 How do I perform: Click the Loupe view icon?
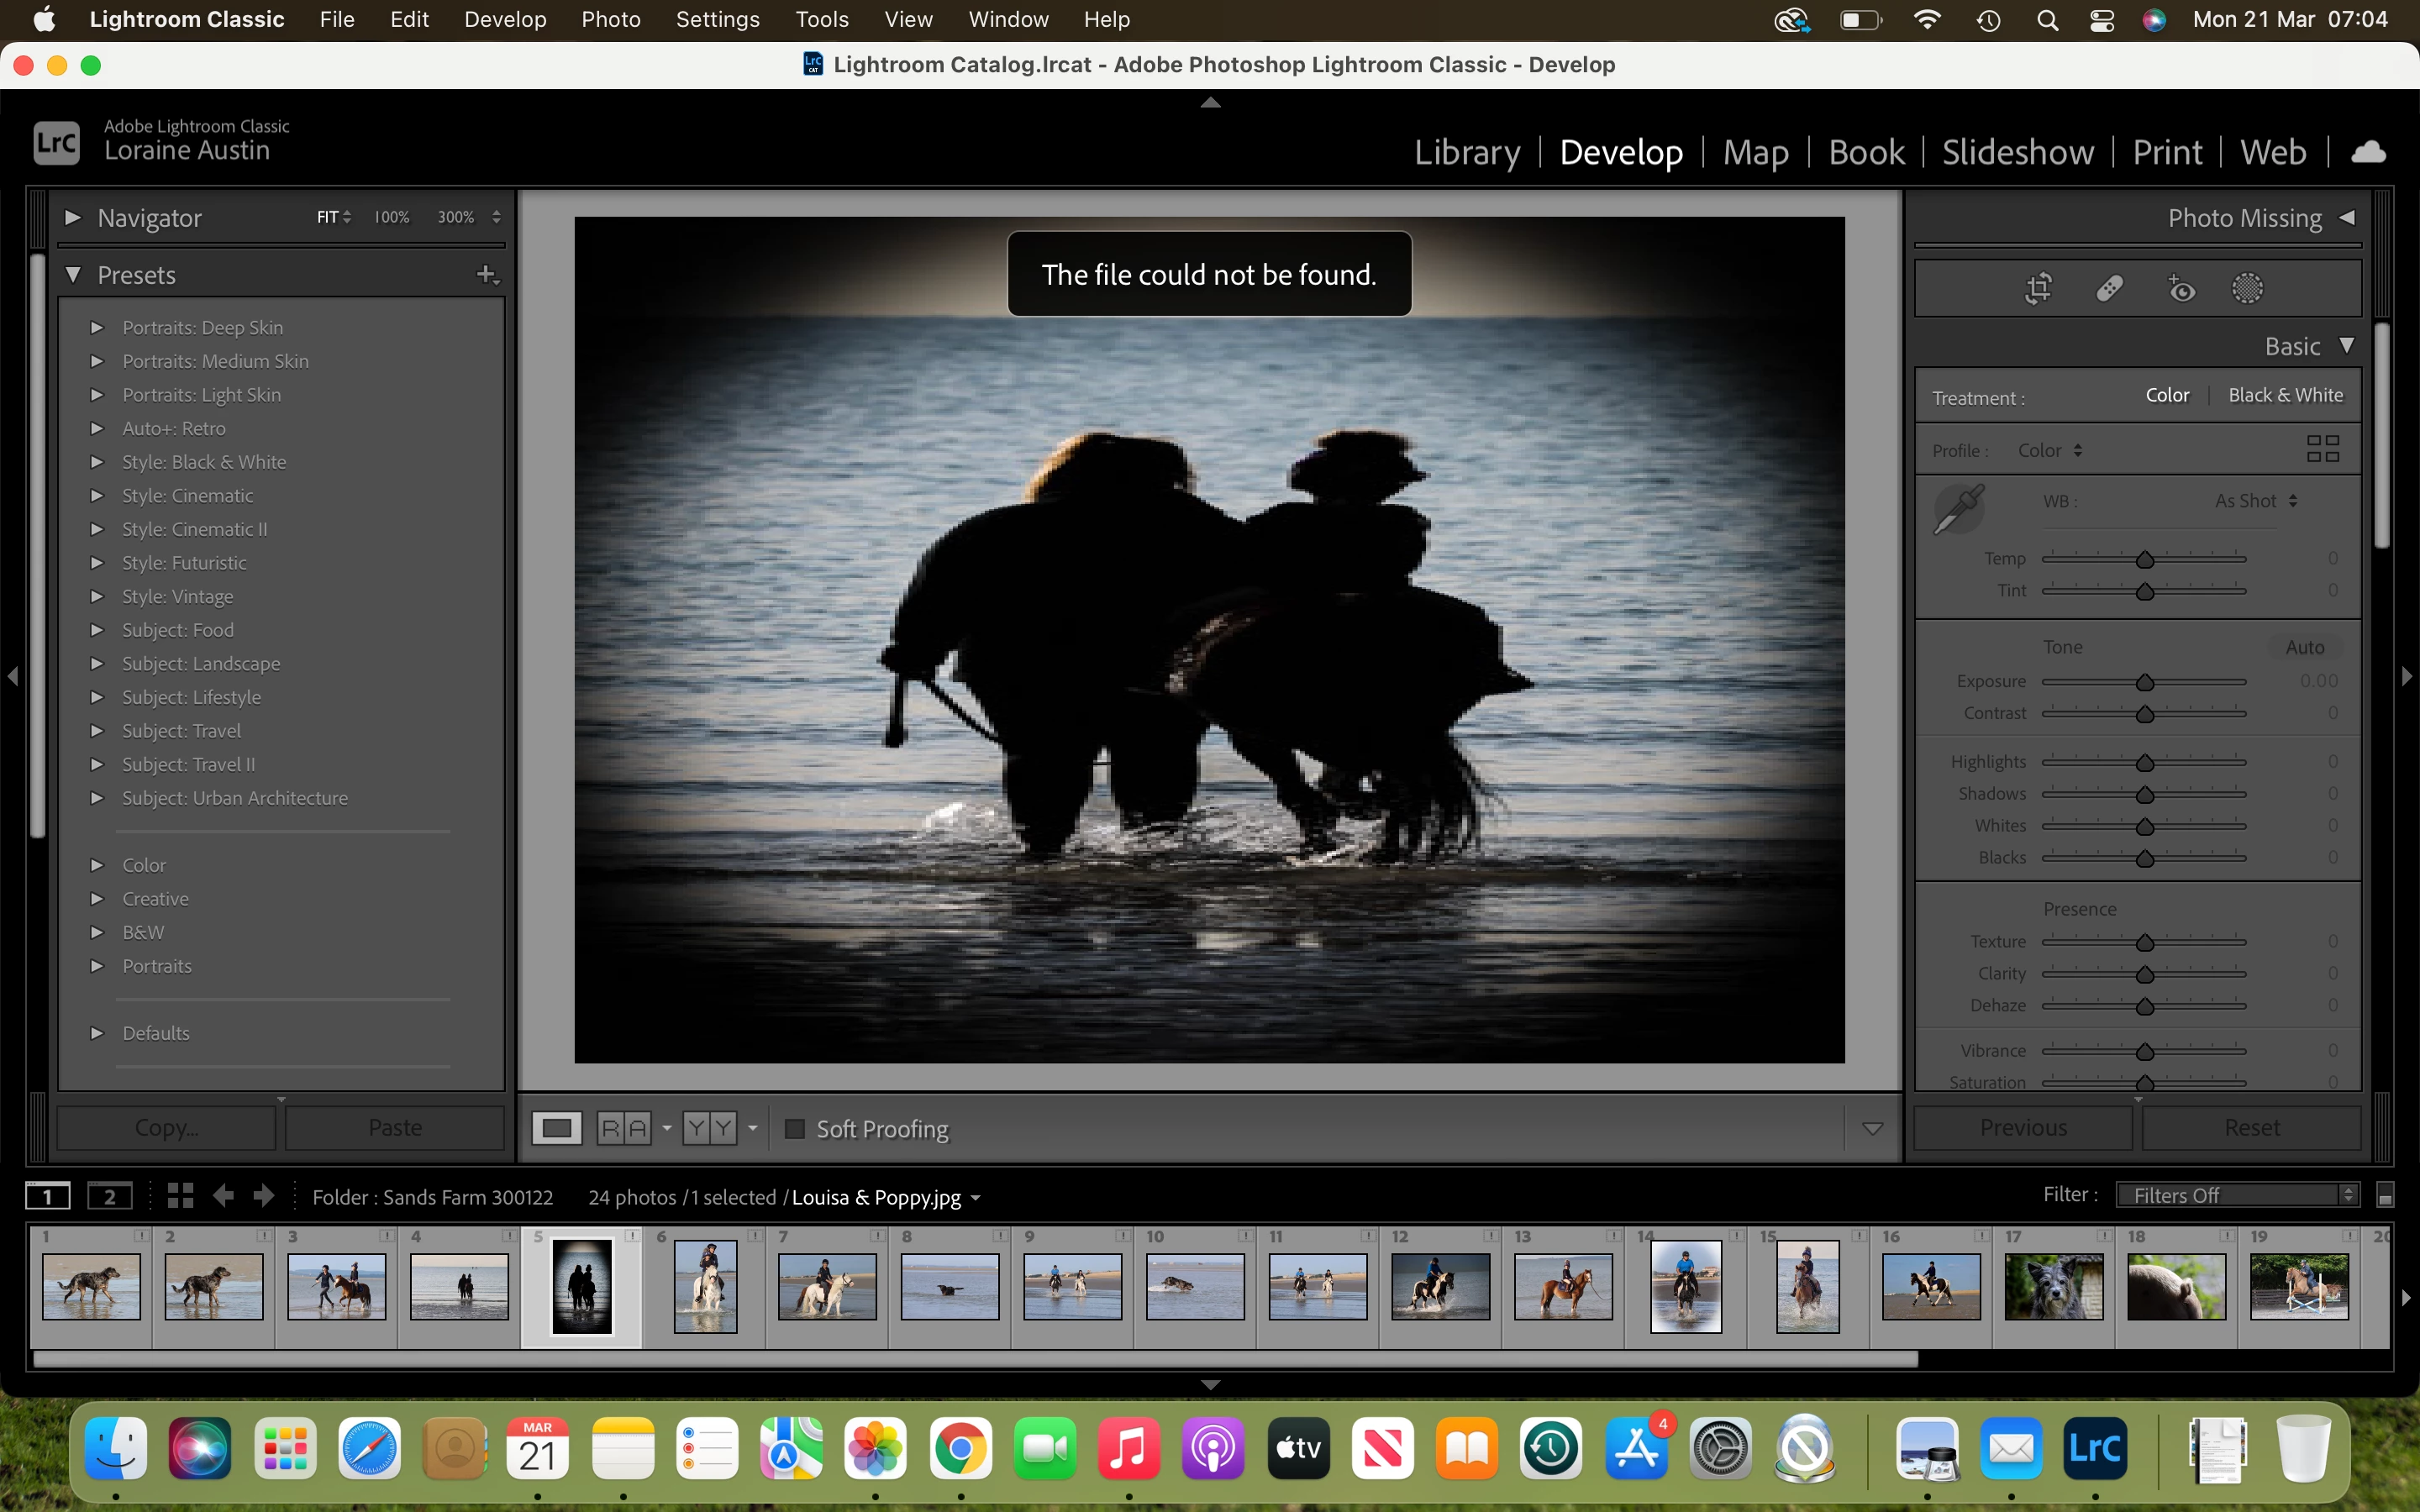click(x=556, y=1128)
